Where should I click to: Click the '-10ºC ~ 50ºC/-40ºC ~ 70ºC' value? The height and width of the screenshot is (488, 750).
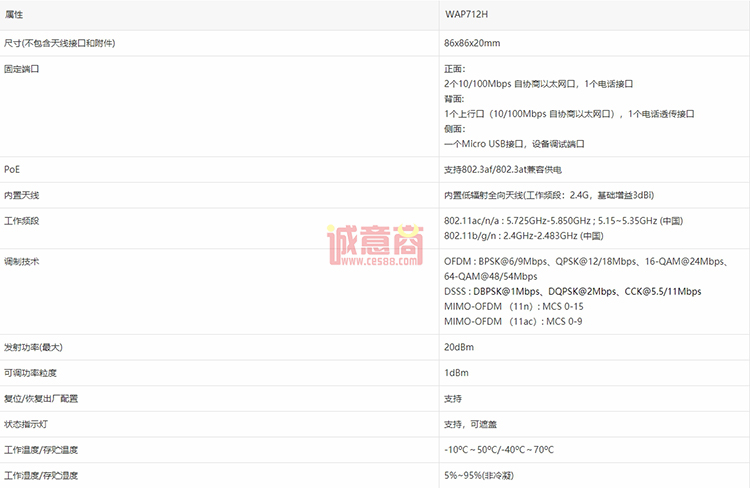tap(499, 450)
